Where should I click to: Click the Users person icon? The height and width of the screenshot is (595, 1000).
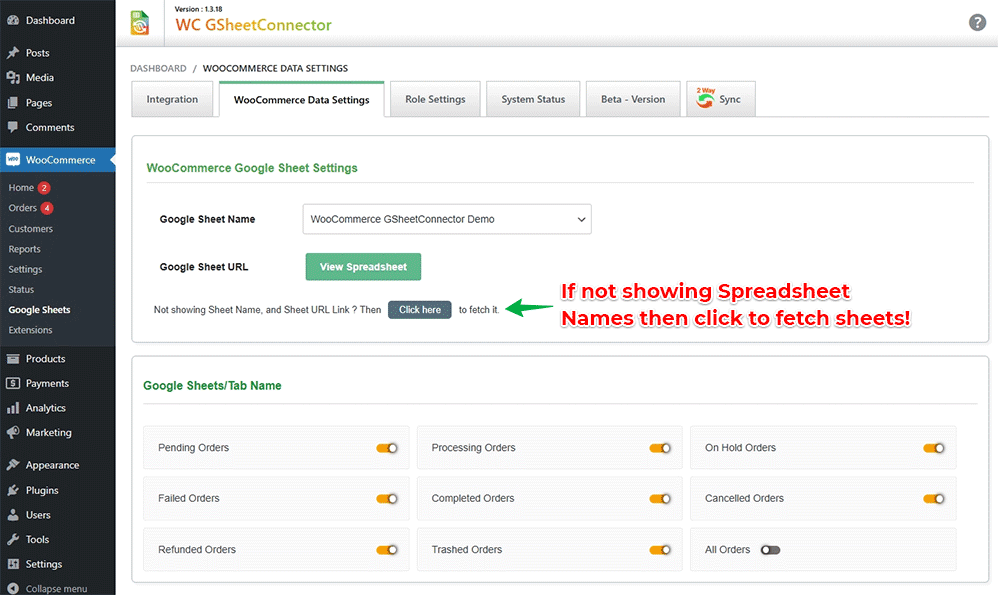13,515
